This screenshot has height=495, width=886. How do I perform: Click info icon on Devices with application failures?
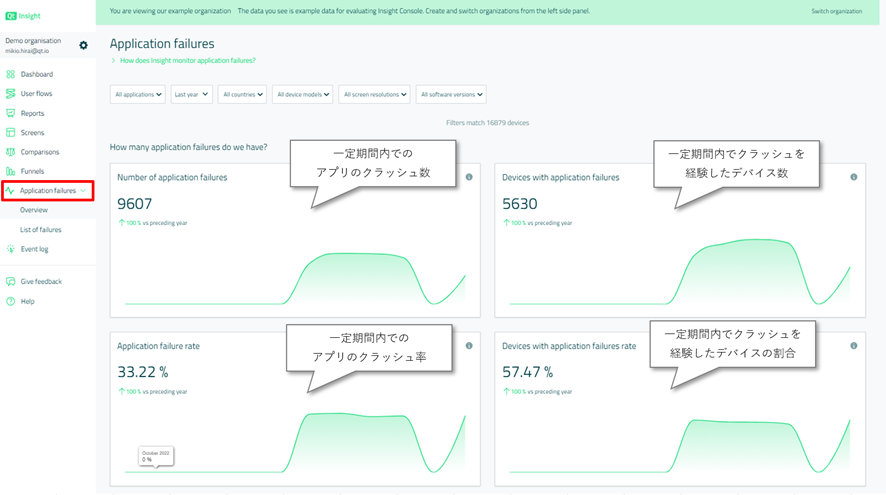pos(853,177)
